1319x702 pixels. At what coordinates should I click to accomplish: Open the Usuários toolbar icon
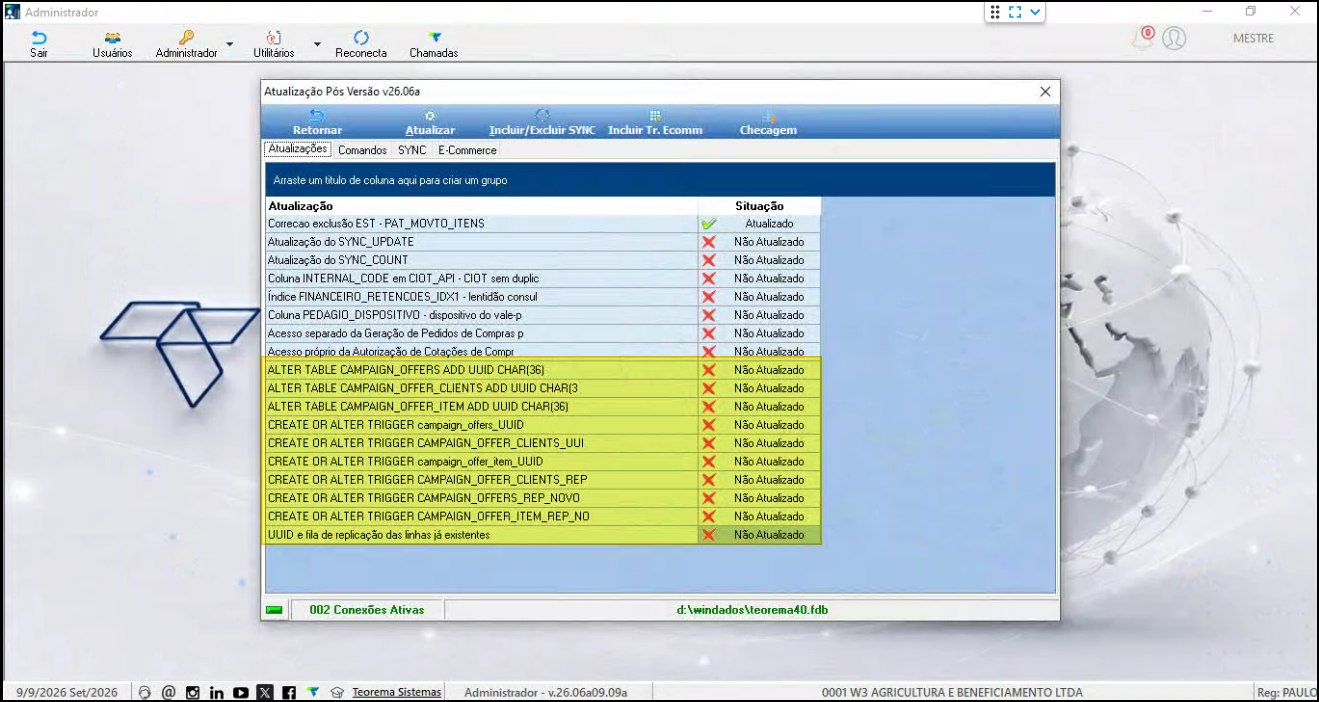point(112,38)
